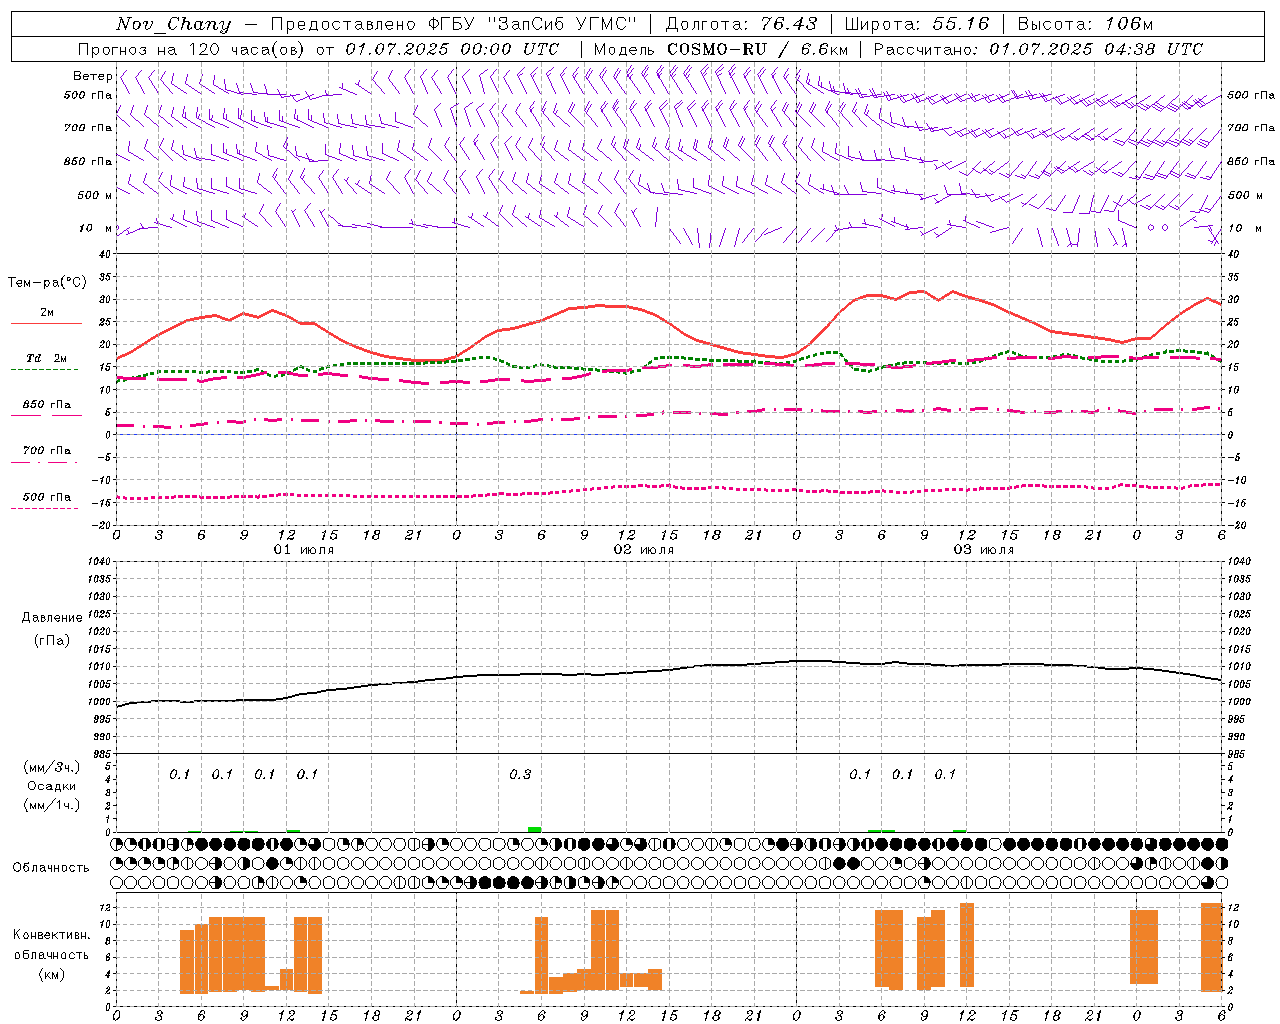This screenshot has height=1024, width=1280.
Task: Click the station name "Nov_Chany" in the header
Action: [173, 24]
